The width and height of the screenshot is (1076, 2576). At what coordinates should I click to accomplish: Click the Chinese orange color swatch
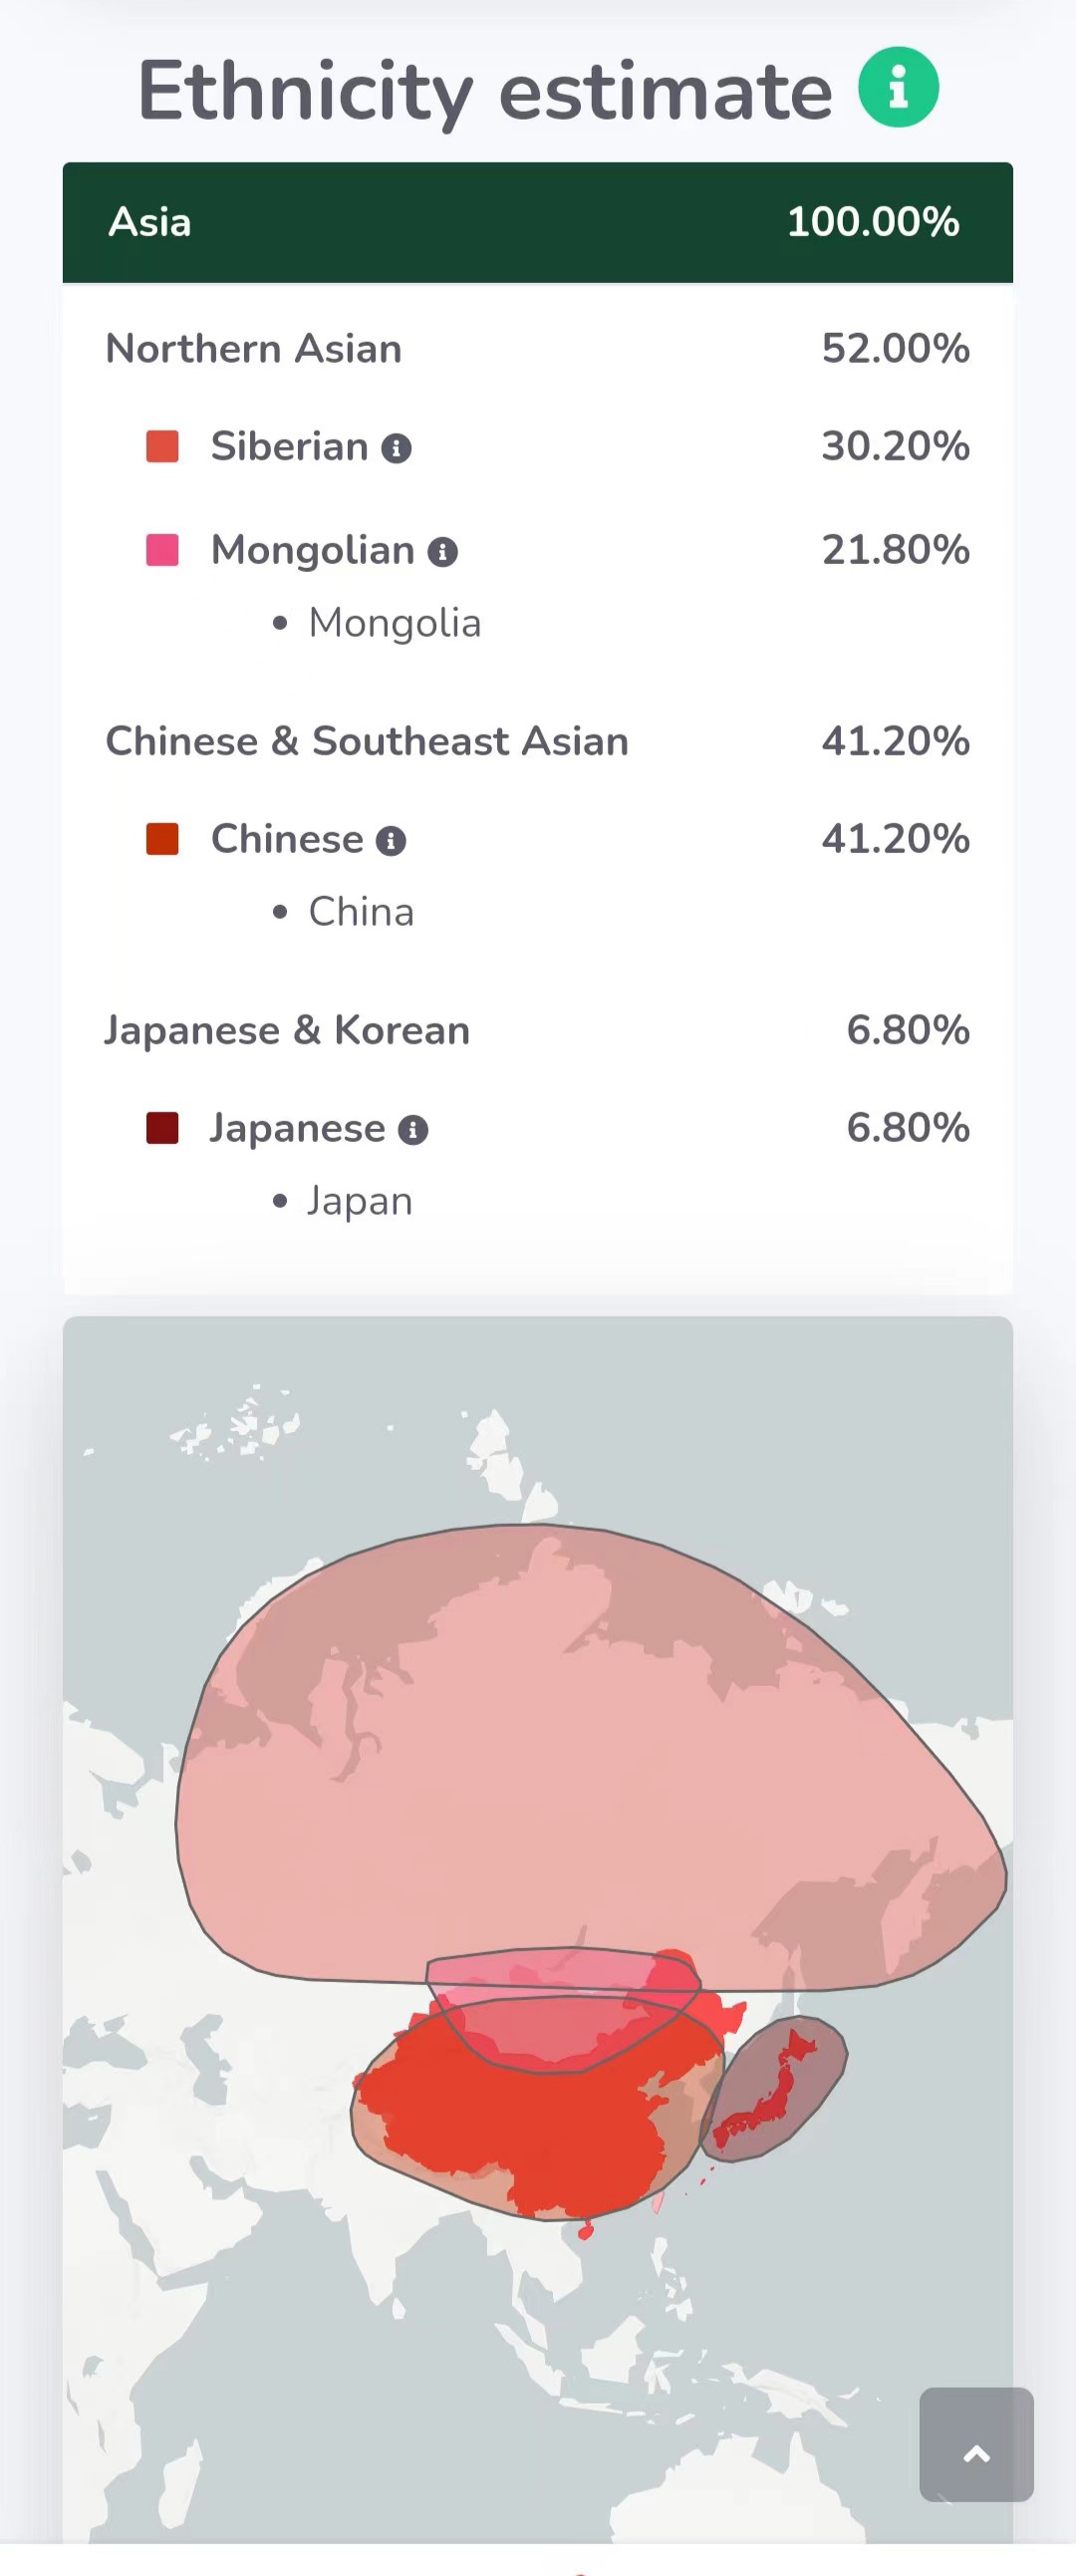(x=162, y=839)
